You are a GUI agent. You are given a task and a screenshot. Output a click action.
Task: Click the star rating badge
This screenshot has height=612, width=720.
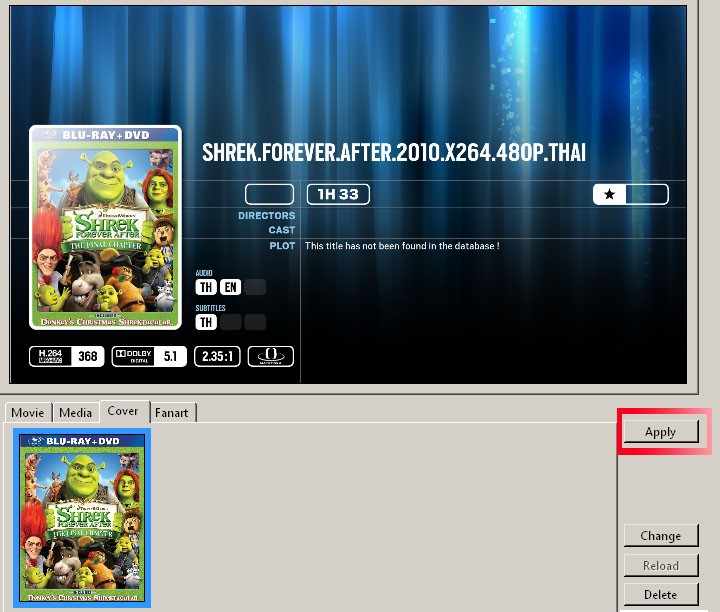[x=630, y=194]
